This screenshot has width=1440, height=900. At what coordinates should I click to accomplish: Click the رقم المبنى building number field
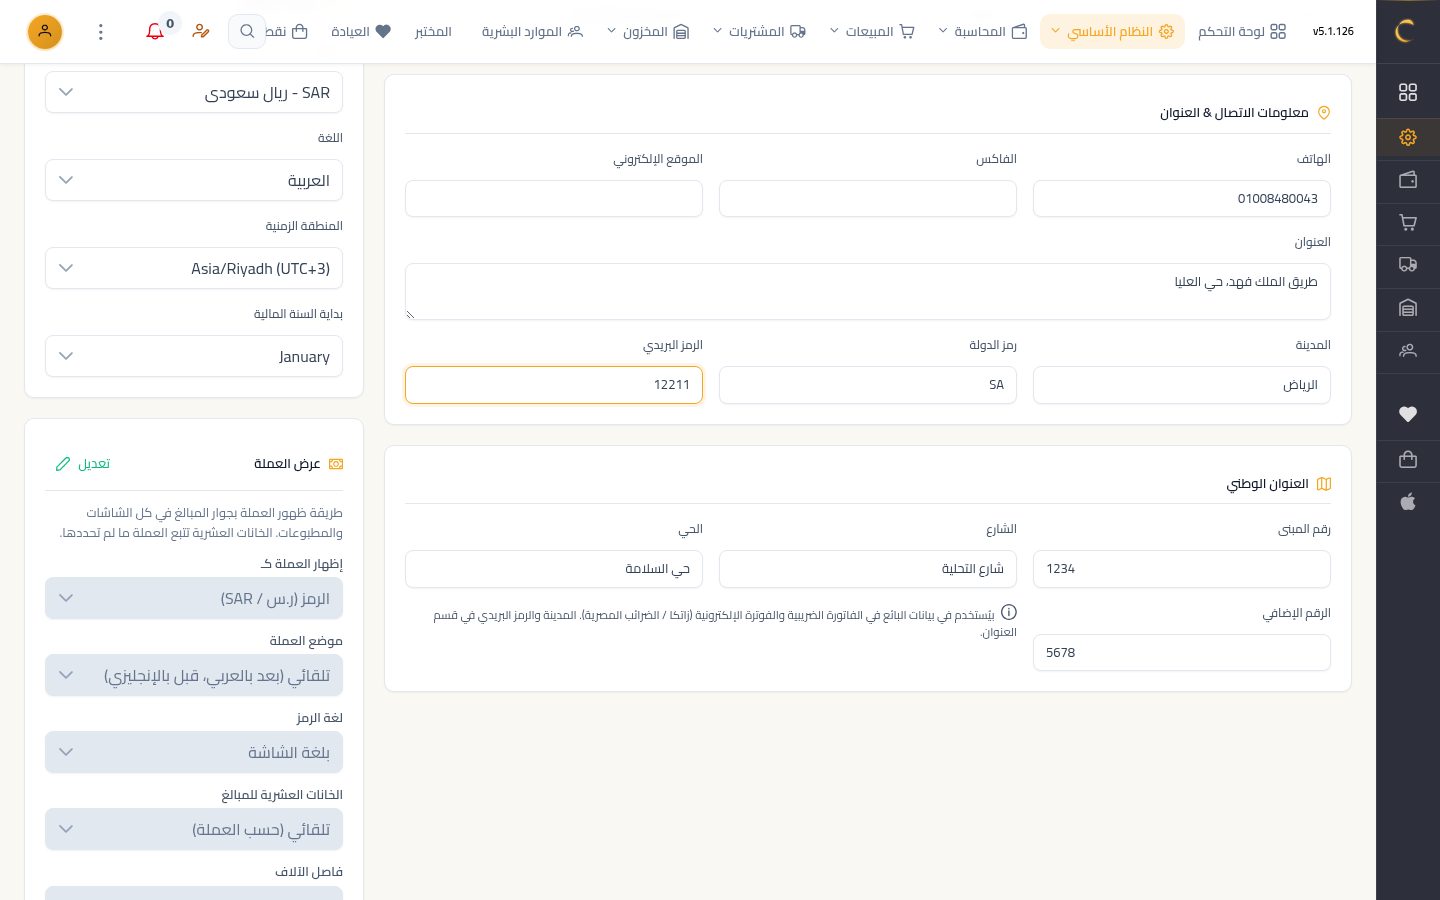tap(1182, 569)
